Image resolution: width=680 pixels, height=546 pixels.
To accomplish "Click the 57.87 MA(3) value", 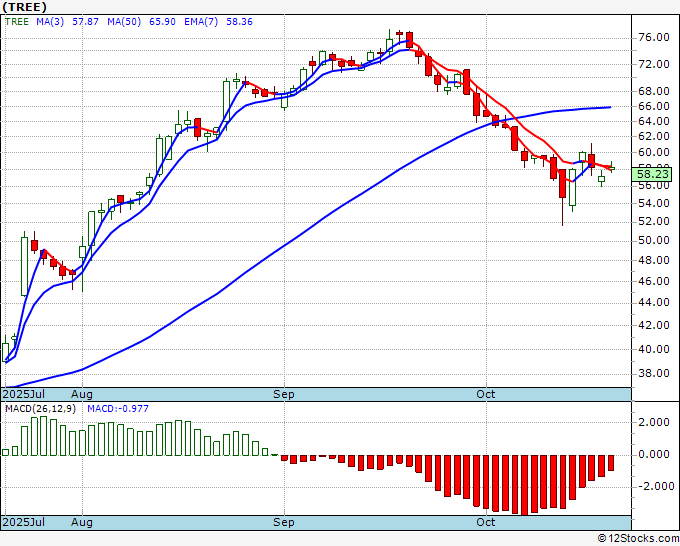I will pos(85,22).
